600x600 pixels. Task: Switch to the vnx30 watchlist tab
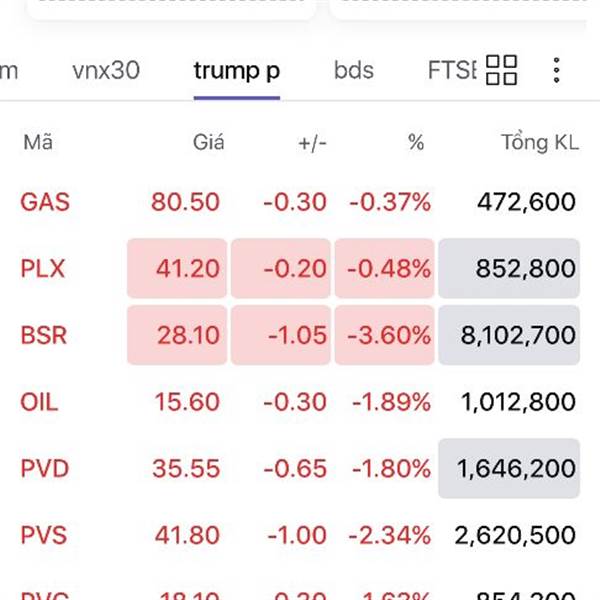coord(106,70)
